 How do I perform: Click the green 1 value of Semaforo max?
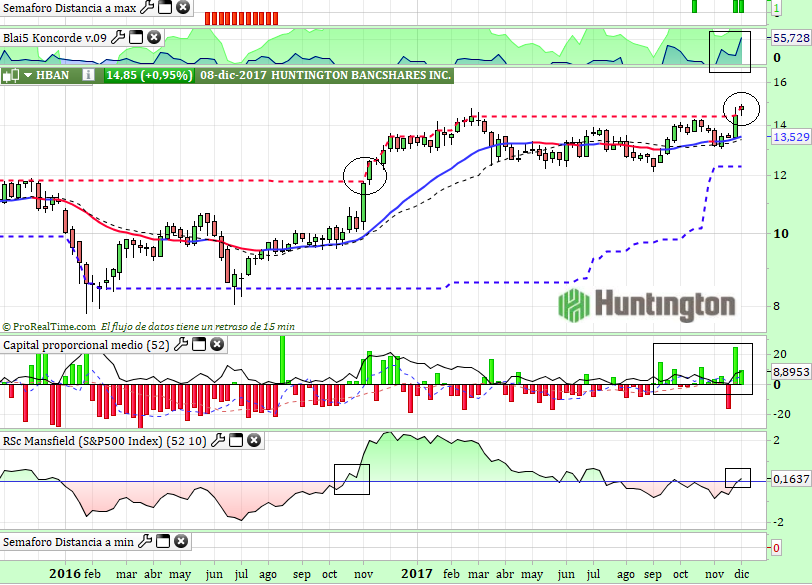click(x=776, y=9)
